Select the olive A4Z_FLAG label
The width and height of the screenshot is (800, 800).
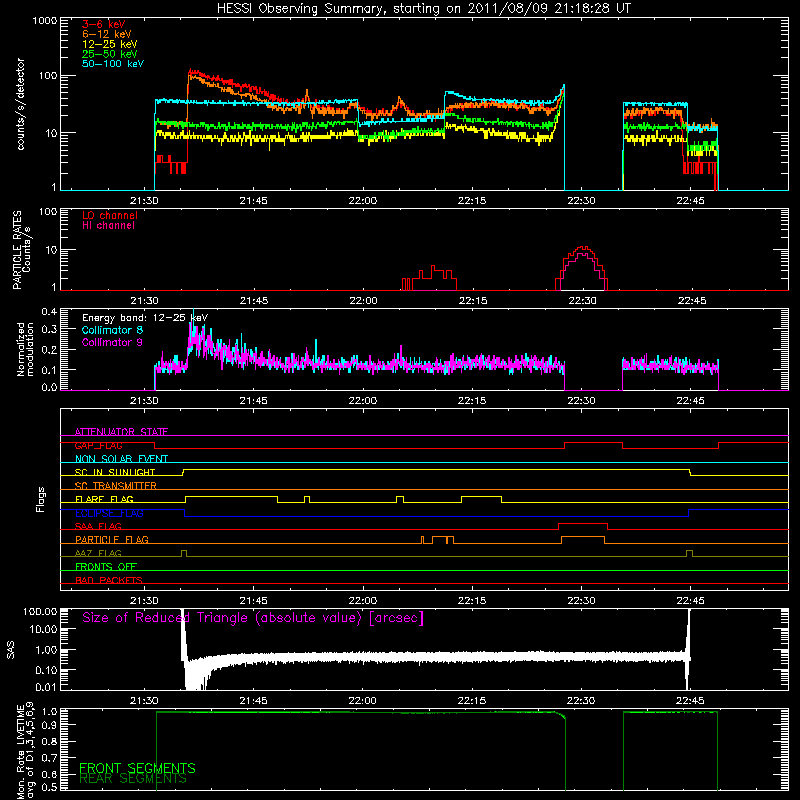pos(98,553)
